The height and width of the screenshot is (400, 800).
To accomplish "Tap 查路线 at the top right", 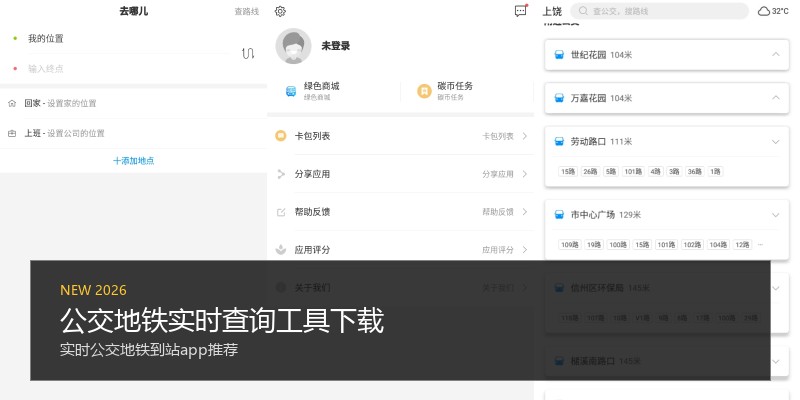I will tap(246, 11).
